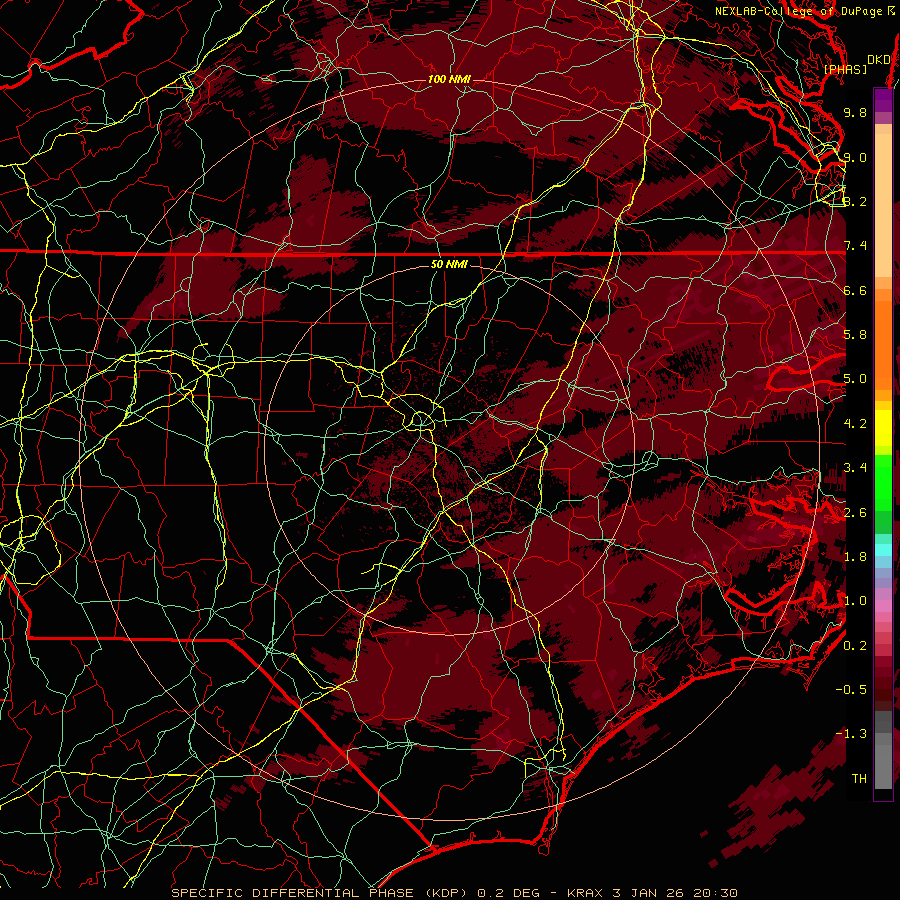This screenshot has width=900, height=900.
Task: Click the 0.2 value on color scale
Action: coord(855,646)
